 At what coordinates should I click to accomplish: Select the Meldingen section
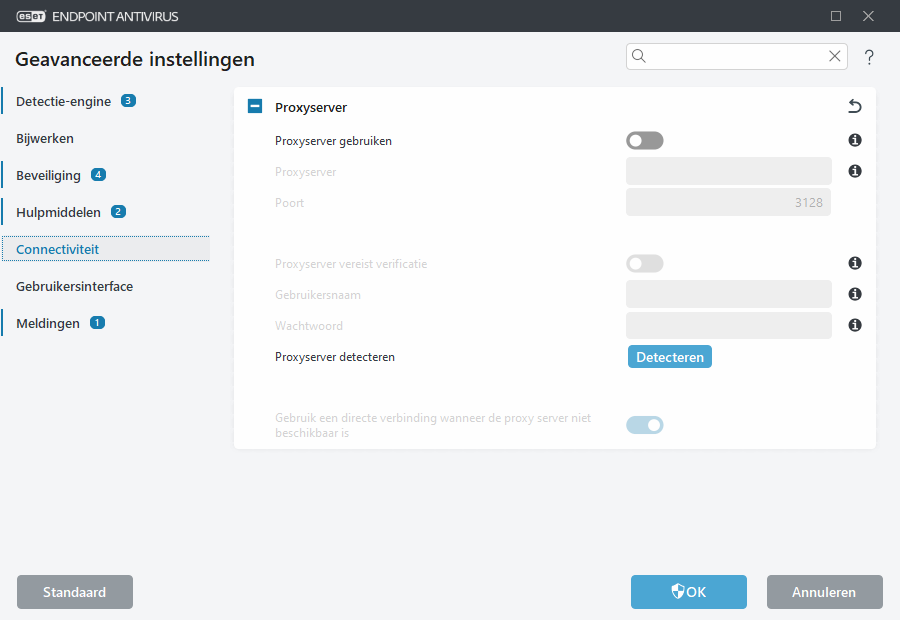pyautogui.click(x=47, y=323)
